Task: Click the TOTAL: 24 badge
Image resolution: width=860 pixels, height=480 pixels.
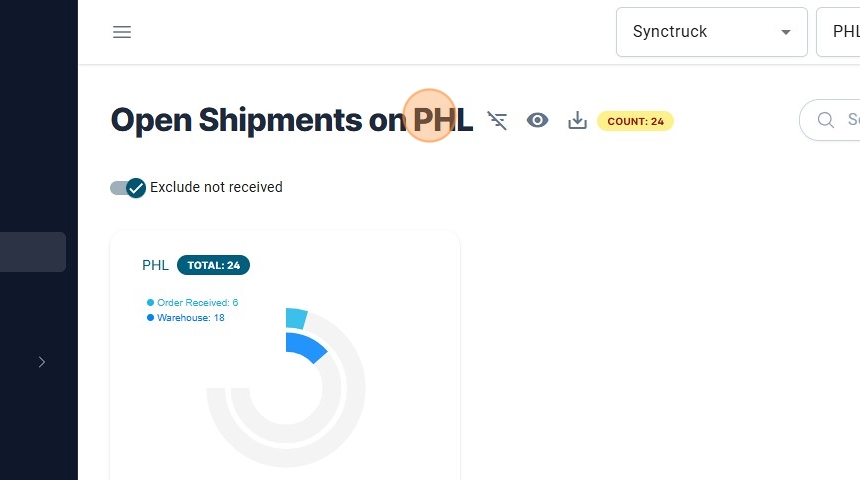Action: [x=213, y=265]
